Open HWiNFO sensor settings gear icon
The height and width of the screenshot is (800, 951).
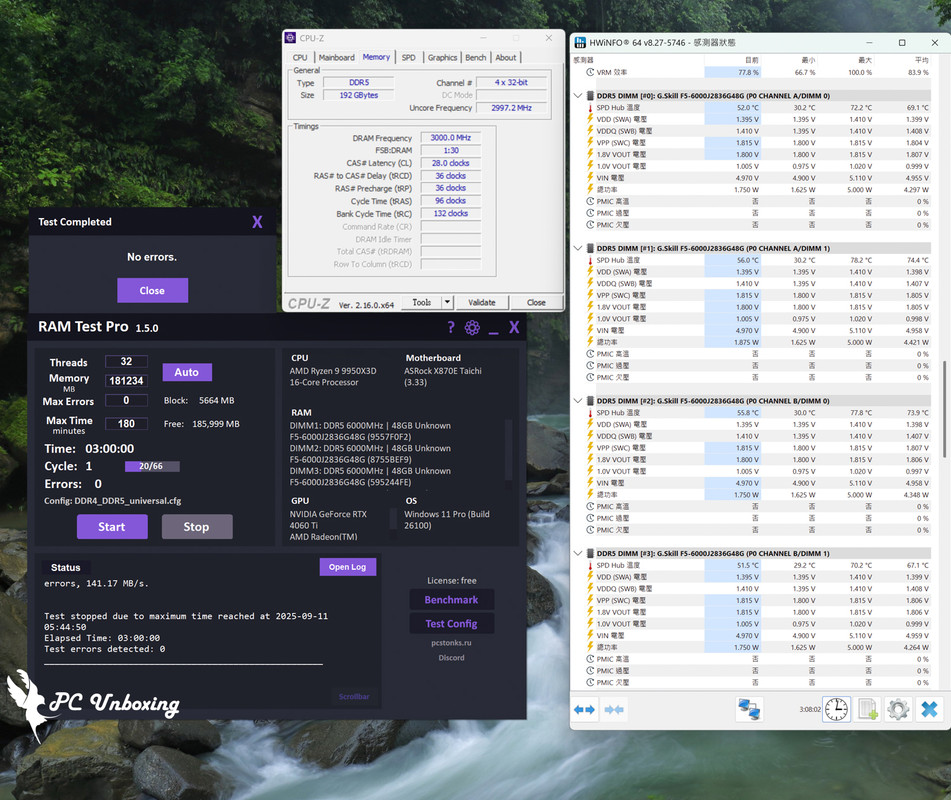click(898, 709)
